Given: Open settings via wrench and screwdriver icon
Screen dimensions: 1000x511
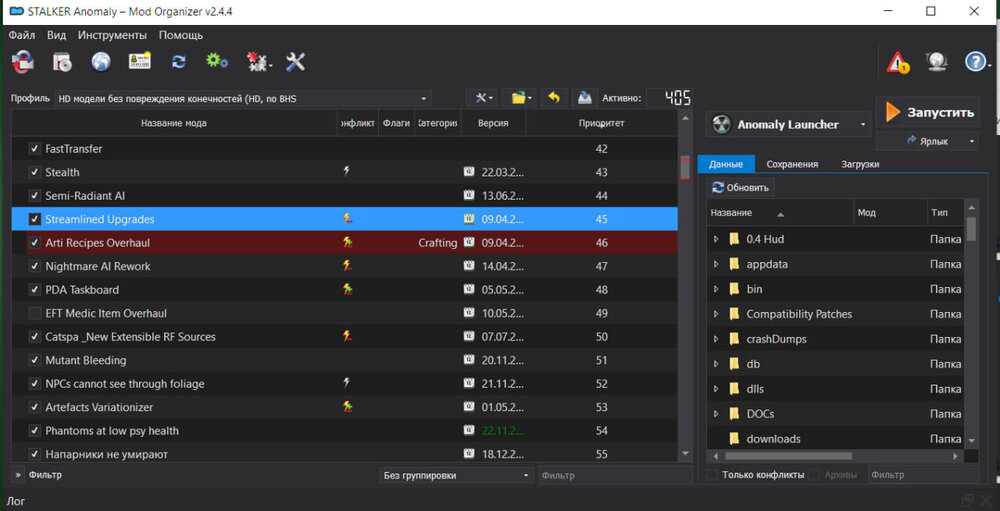Looking at the screenshot, I should [295, 62].
